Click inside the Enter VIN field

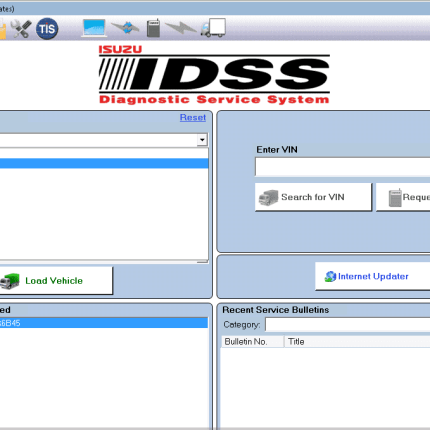[x=343, y=167]
